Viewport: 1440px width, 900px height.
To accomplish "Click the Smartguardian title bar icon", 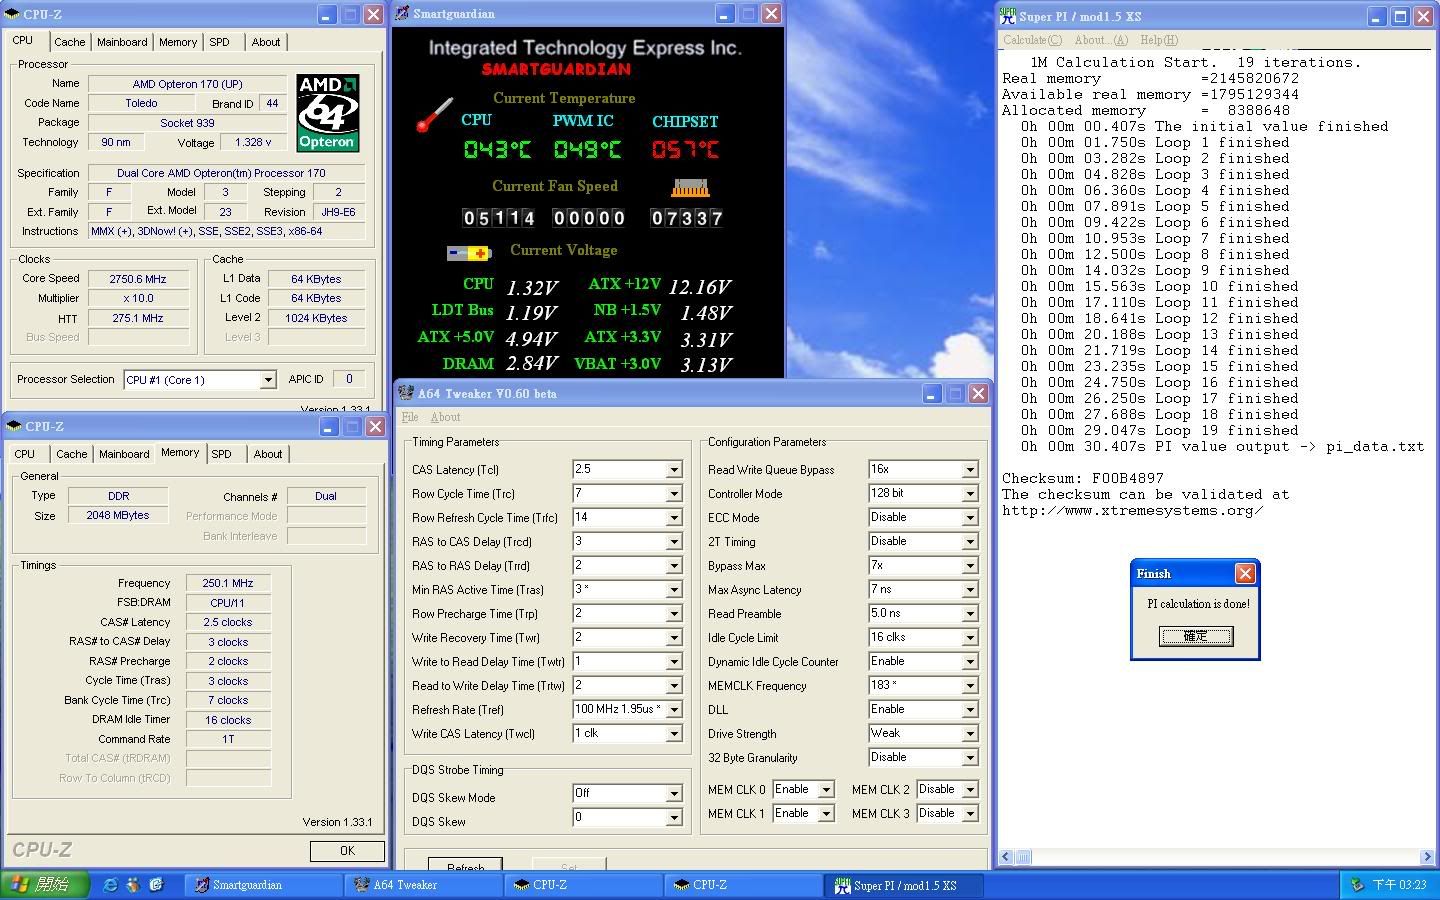I will click(402, 14).
